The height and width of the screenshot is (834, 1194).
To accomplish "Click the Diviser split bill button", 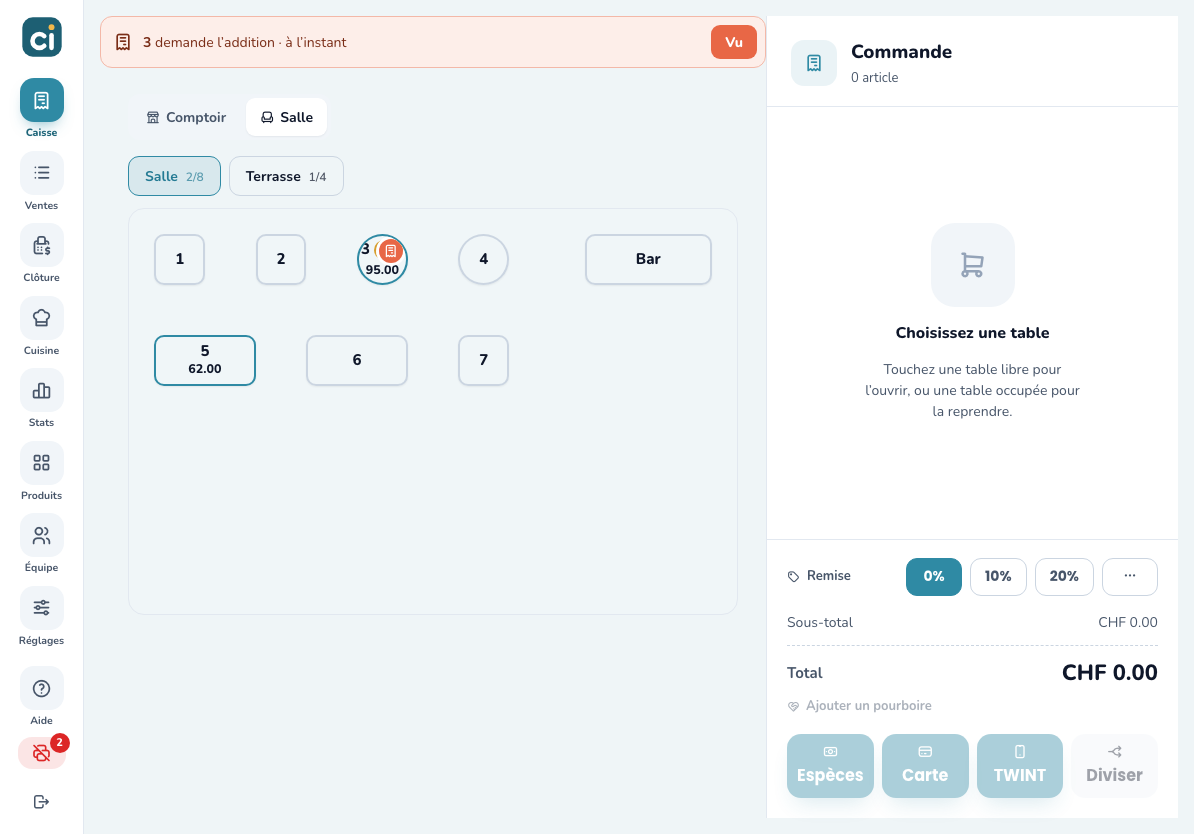I will coord(1114,766).
